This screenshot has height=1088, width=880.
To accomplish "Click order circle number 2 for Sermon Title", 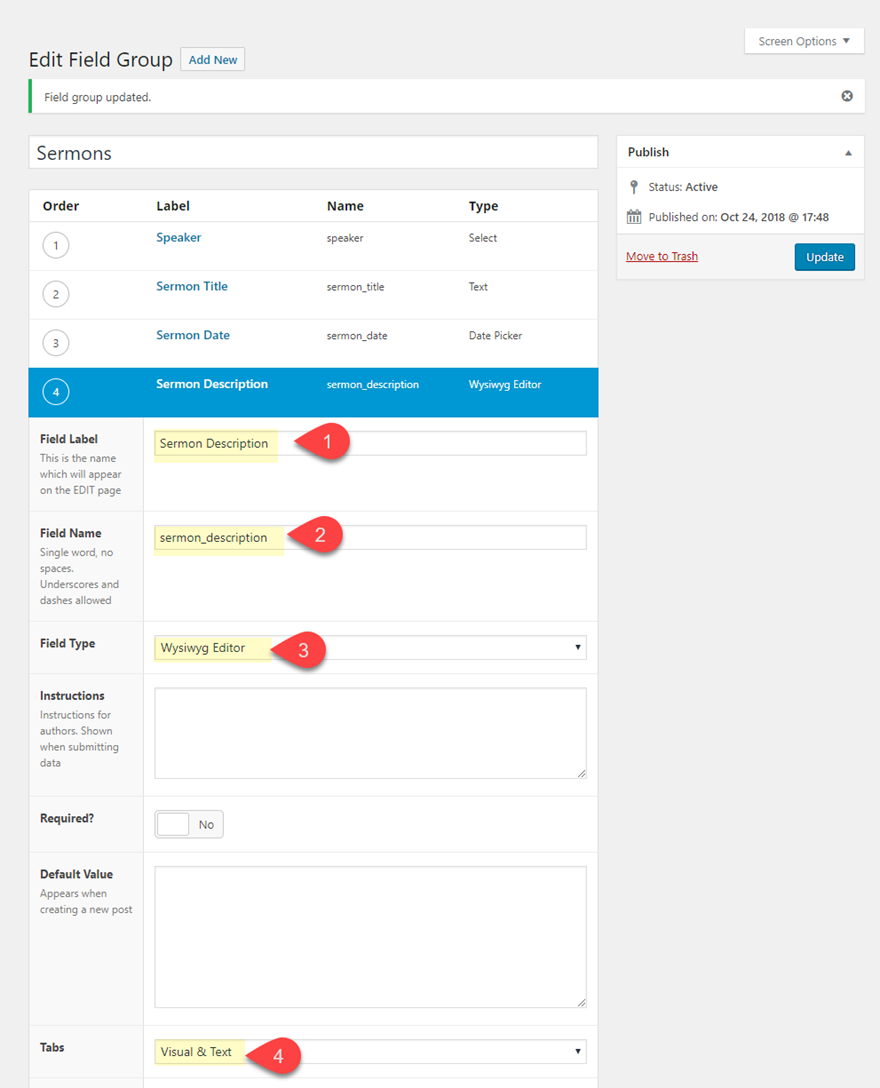I will click(56, 295).
